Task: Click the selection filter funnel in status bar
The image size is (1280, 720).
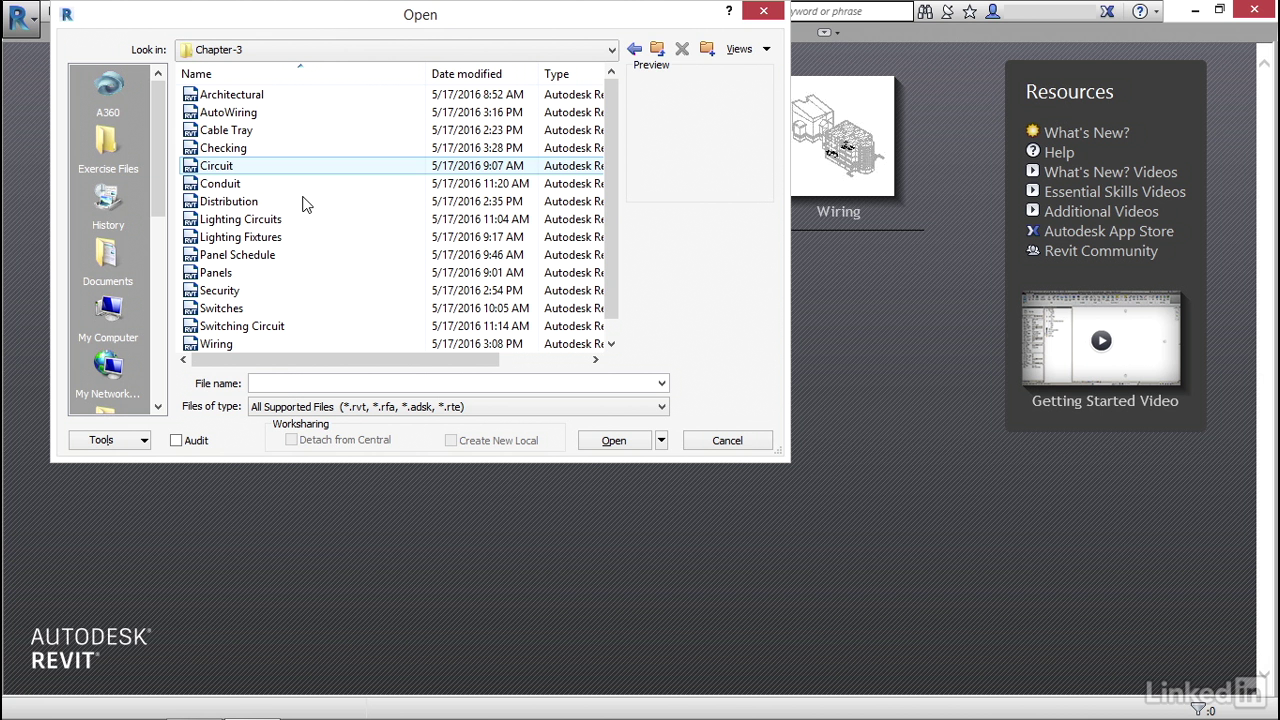Action: click(1198, 709)
